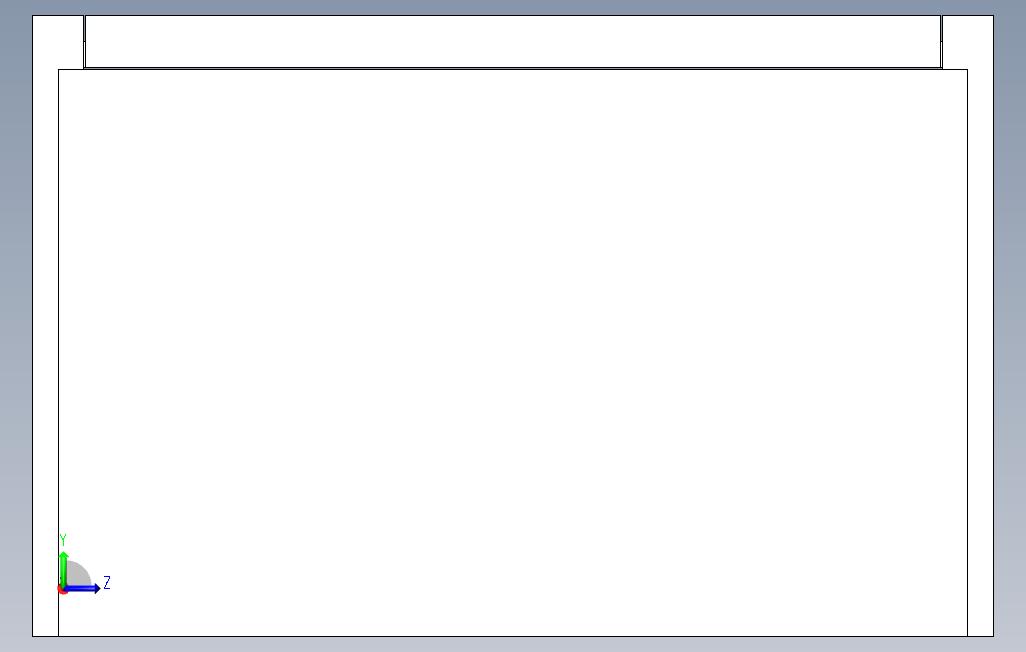Viewport: 1026px width, 652px height.
Task: Click the small notch on top-right seam
Action: [942, 41]
